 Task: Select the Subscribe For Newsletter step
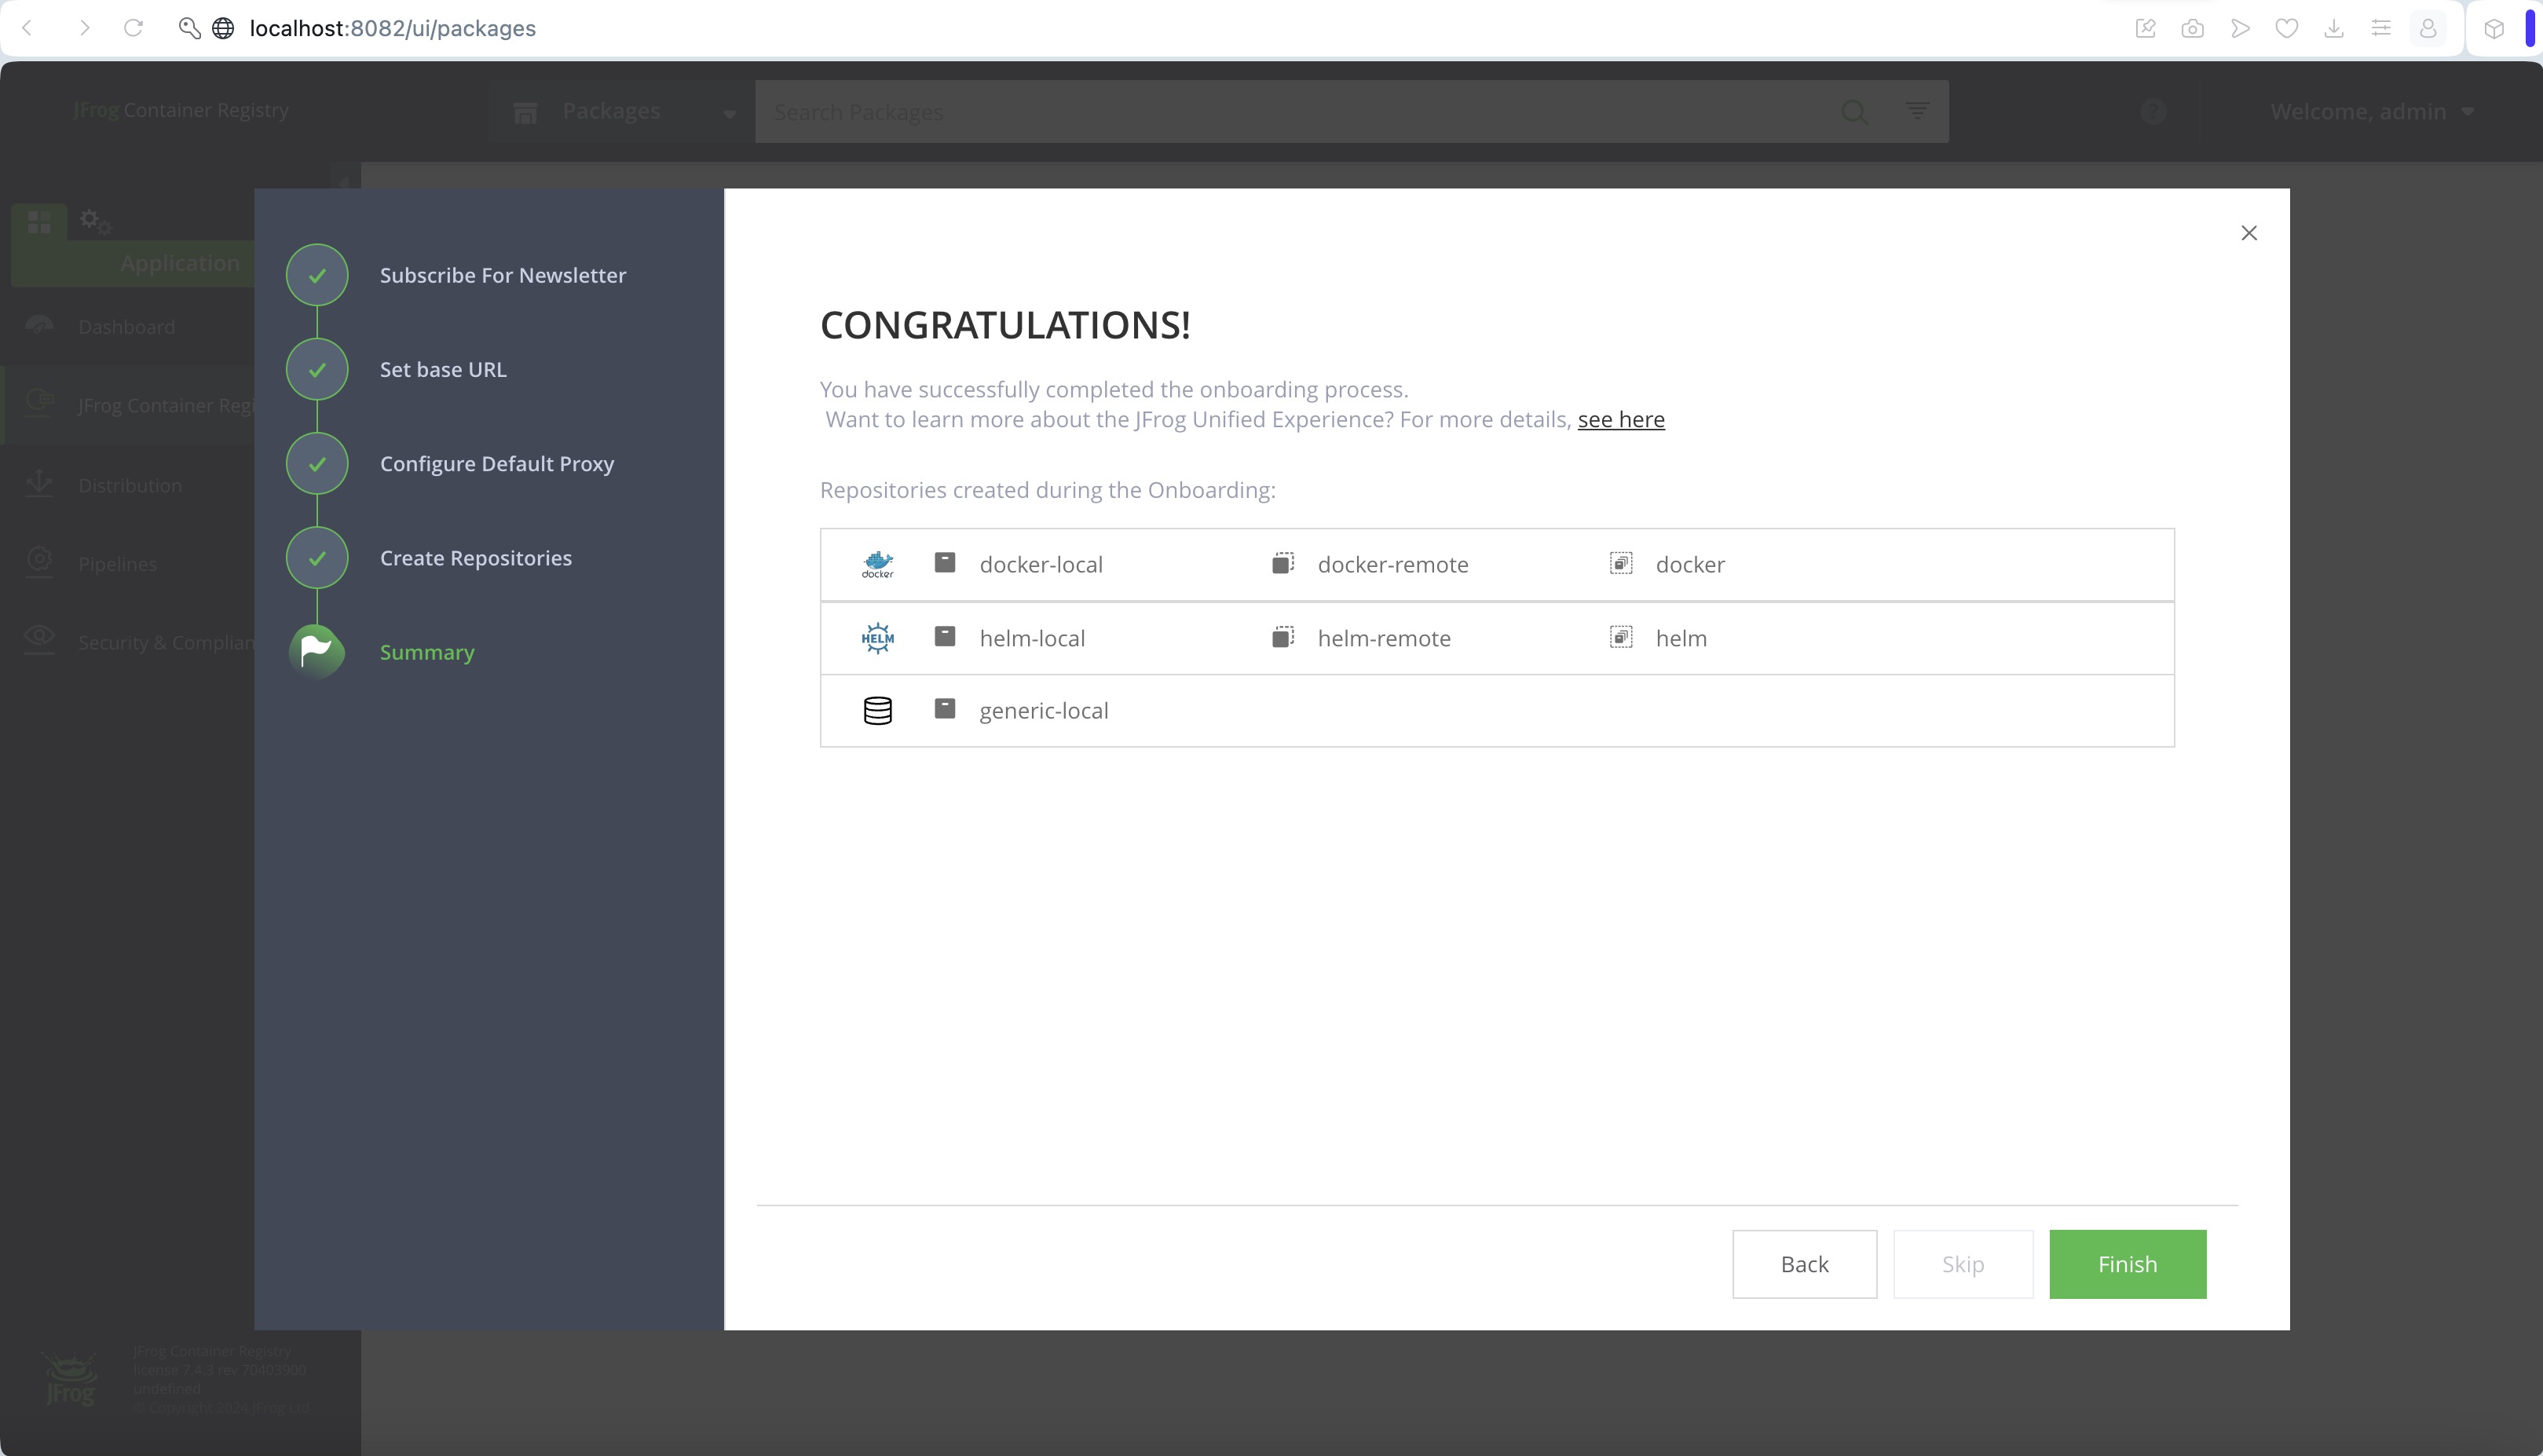(502, 275)
